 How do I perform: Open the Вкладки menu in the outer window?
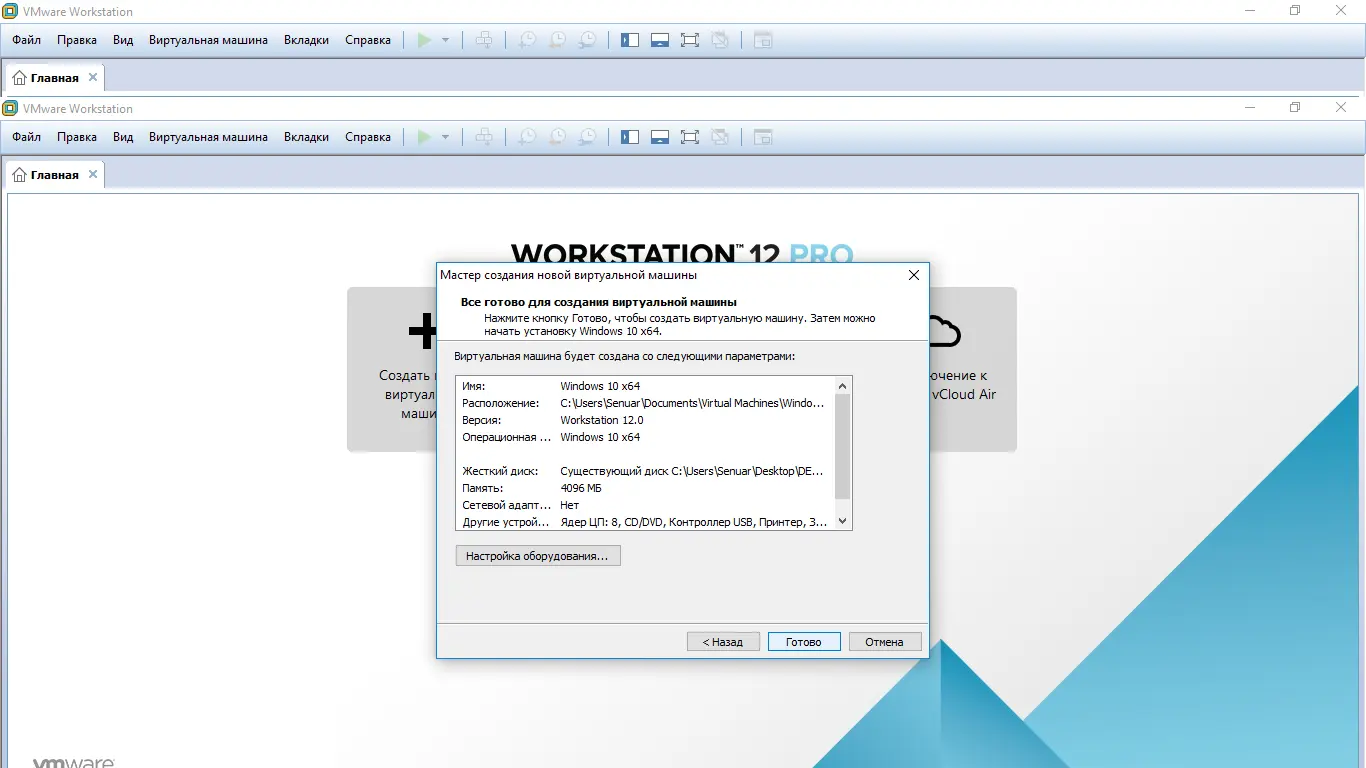click(x=306, y=40)
